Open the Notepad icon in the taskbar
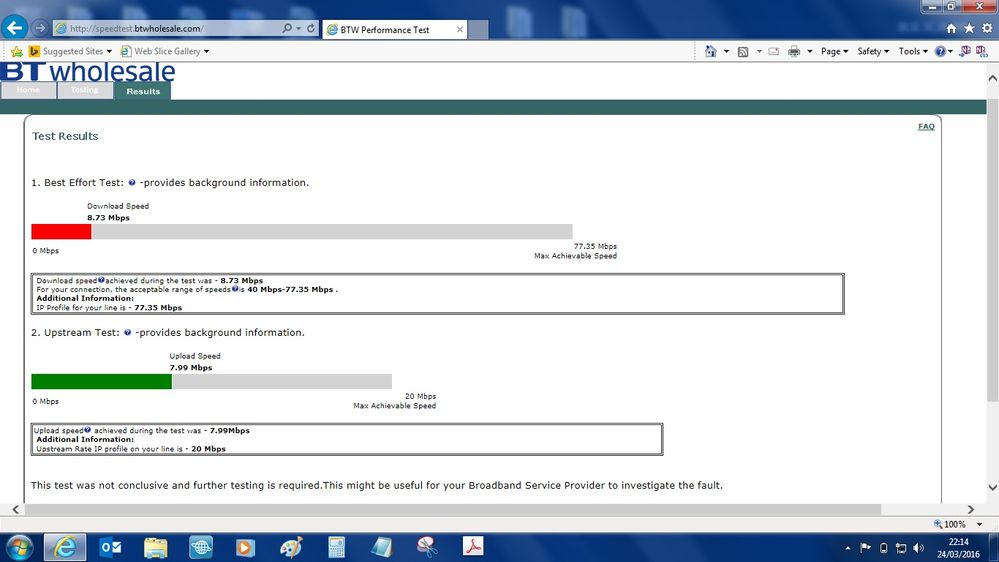Image resolution: width=999 pixels, height=562 pixels. 382,547
